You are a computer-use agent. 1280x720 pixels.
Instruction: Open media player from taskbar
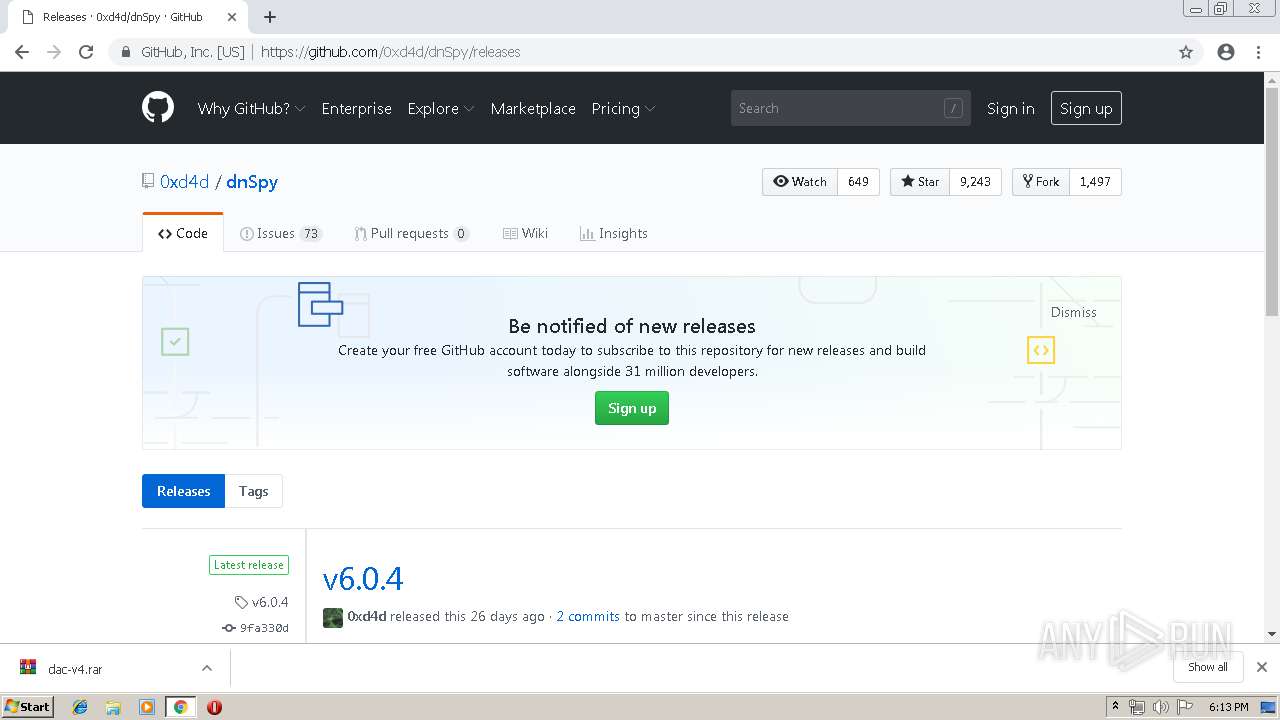[x=147, y=707]
